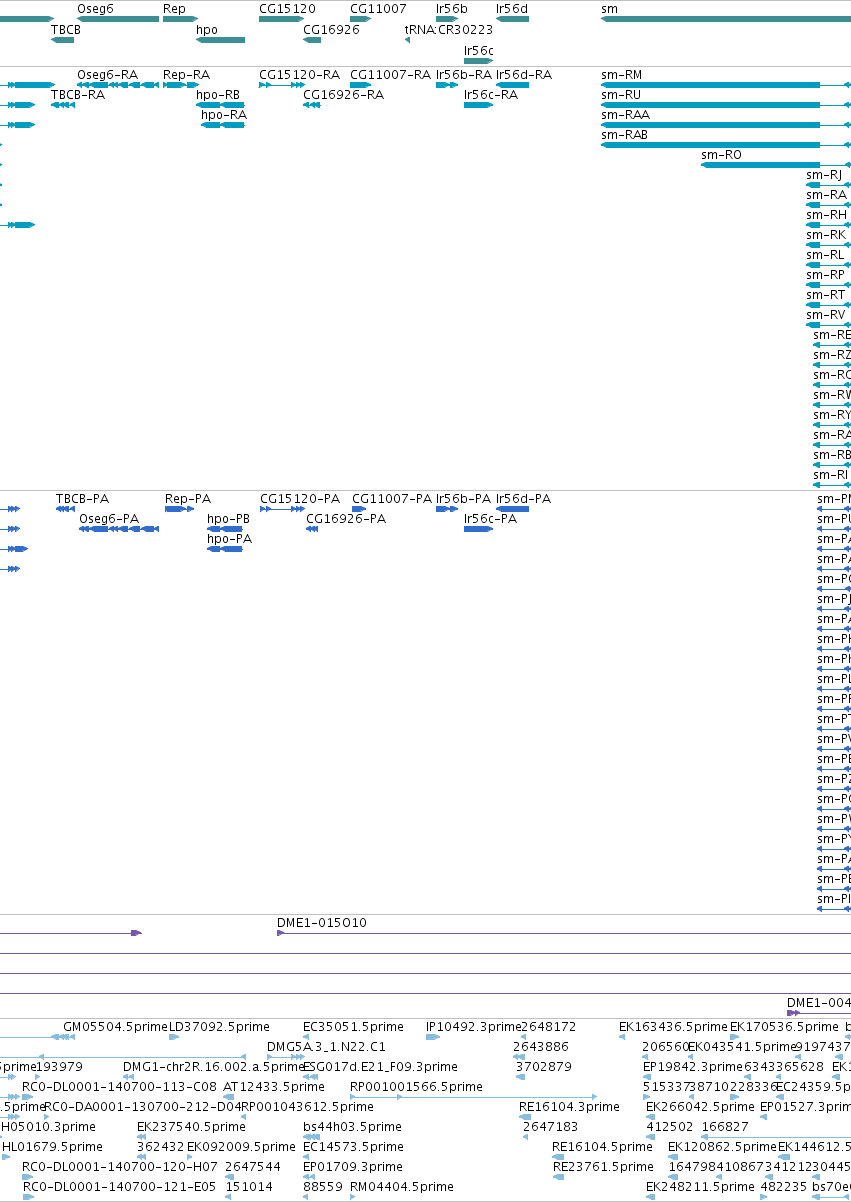The image size is (851, 1202).
Task: Click the CG15120-PA protein label
Action: pos(300,498)
